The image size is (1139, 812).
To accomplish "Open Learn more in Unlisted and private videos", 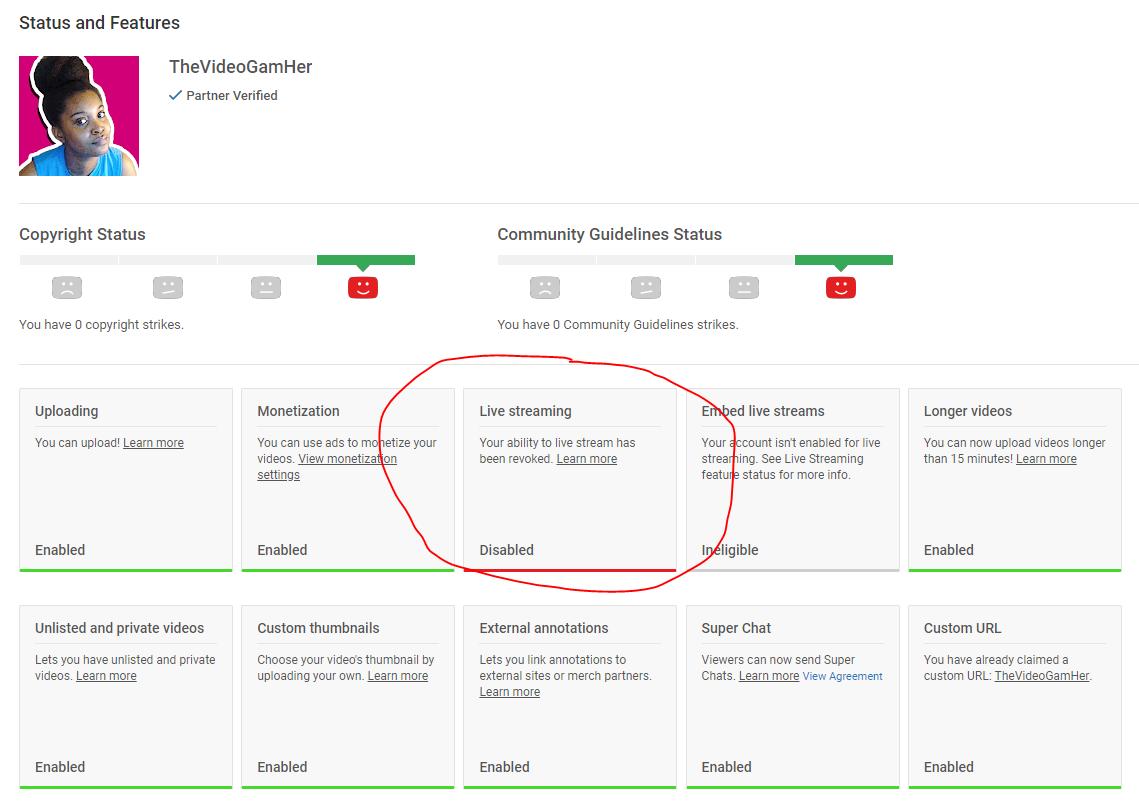I will (x=106, y=676).
